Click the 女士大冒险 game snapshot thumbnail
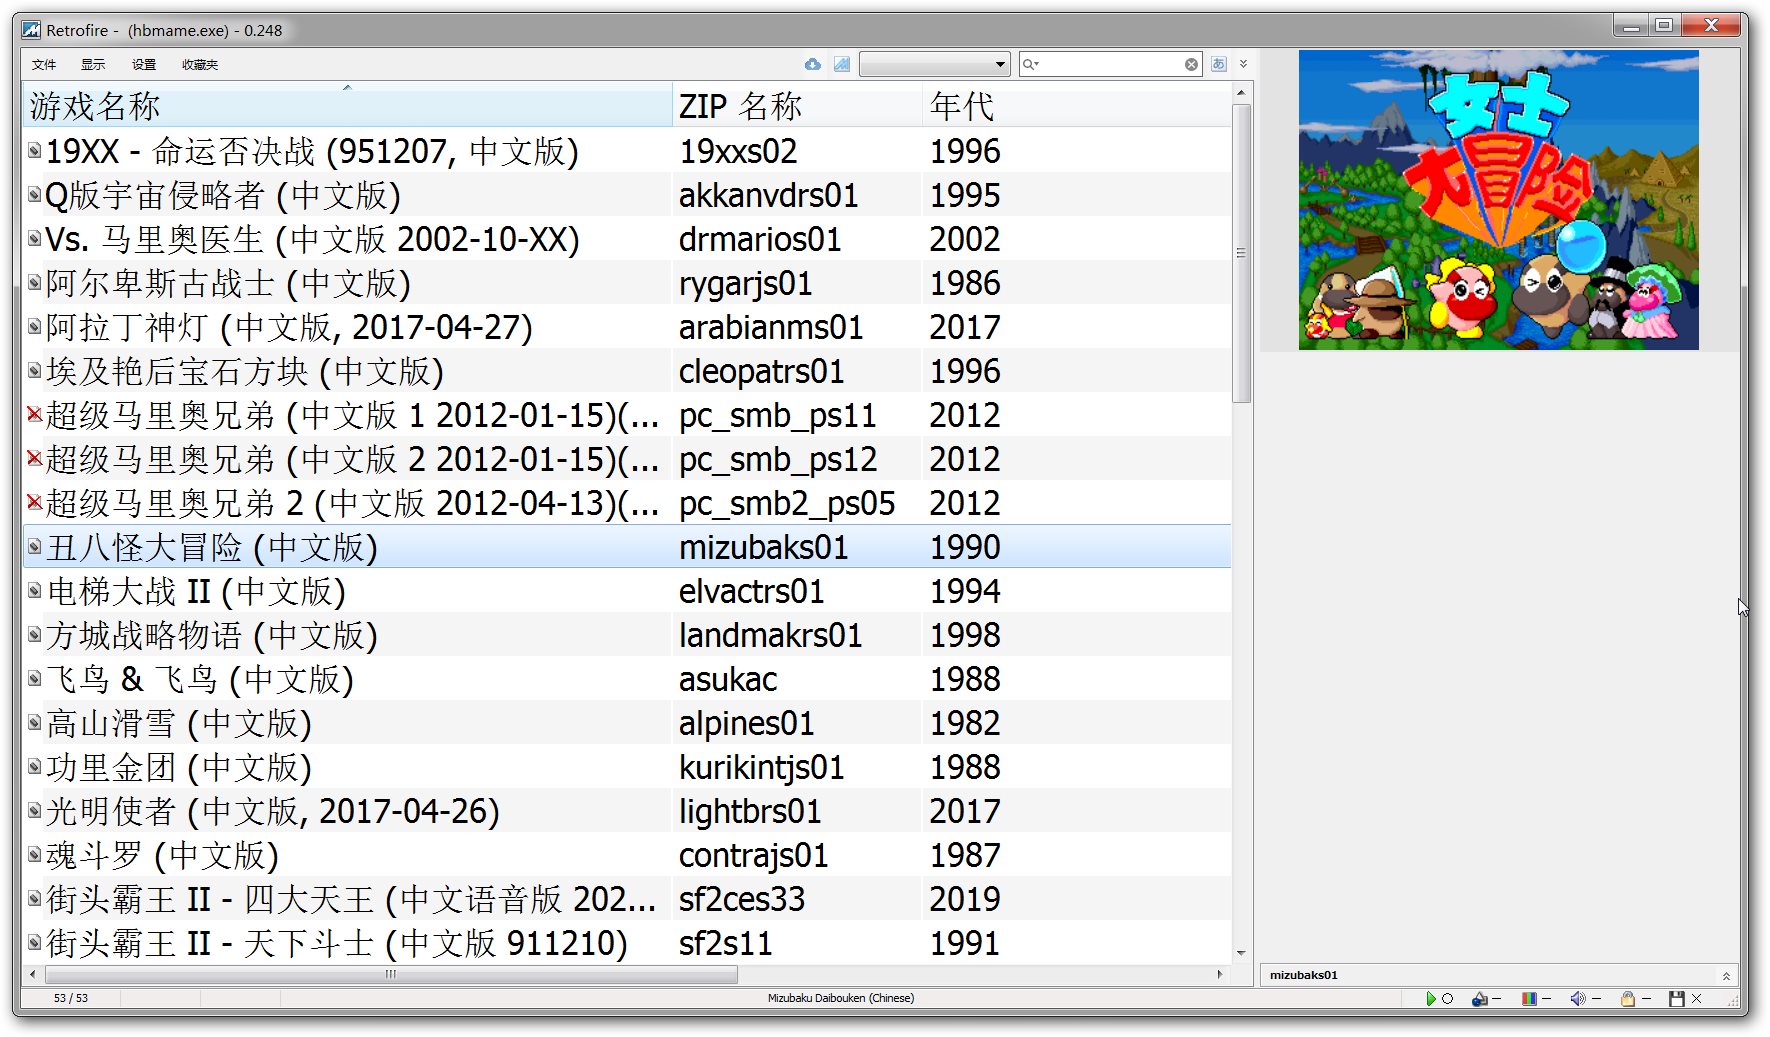This screenshot has height=1037, width=1770. tap(1498, 200)
